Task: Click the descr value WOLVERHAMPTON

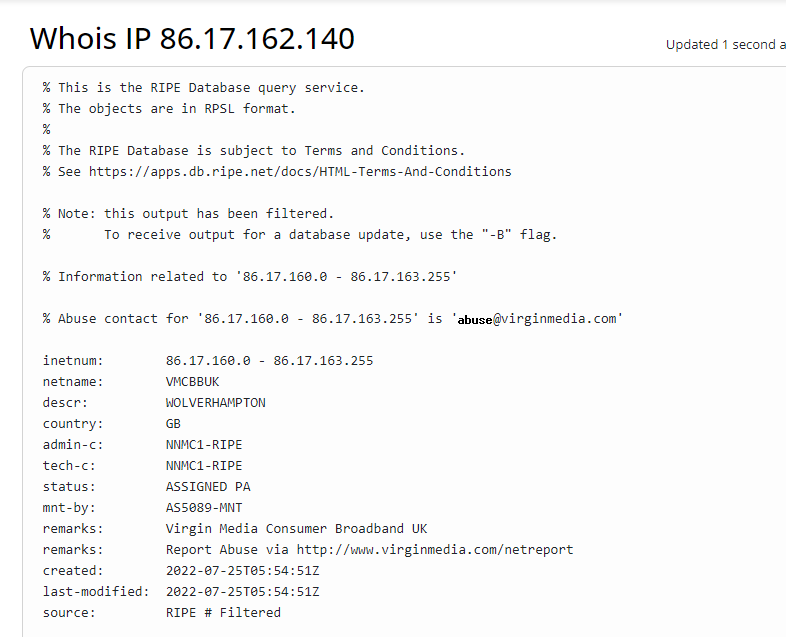Action: coord(215,402)
